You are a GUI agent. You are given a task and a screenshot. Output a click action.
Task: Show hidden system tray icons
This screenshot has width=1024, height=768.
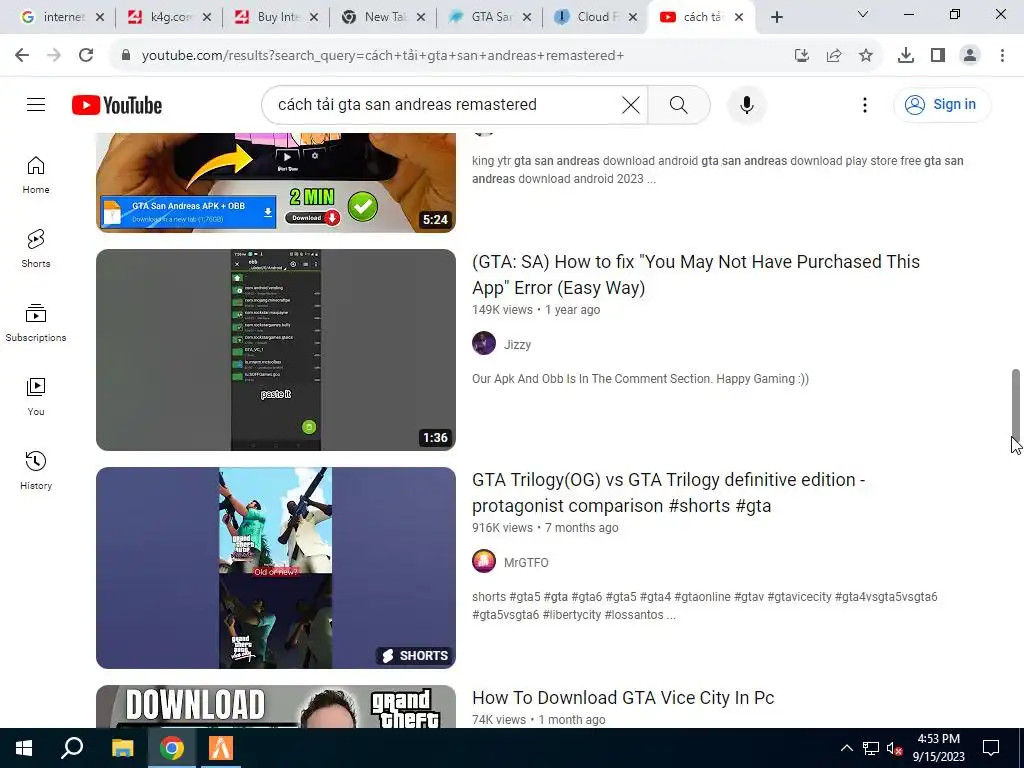pyautogui.click(x=846, y=748)
